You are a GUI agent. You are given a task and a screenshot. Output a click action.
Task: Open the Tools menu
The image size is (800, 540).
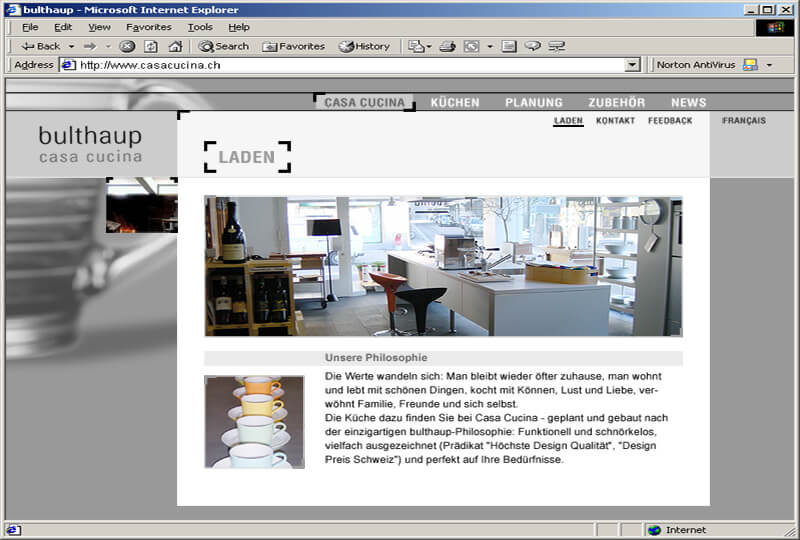tap(199, 27)
